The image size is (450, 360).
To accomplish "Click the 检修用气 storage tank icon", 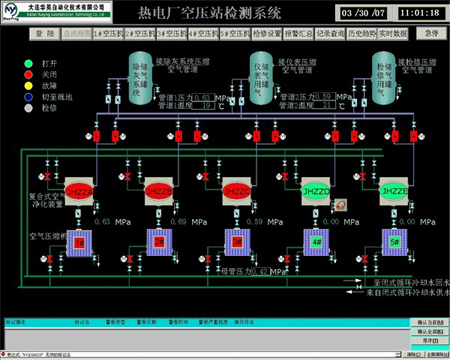I will tap(384, 78).
